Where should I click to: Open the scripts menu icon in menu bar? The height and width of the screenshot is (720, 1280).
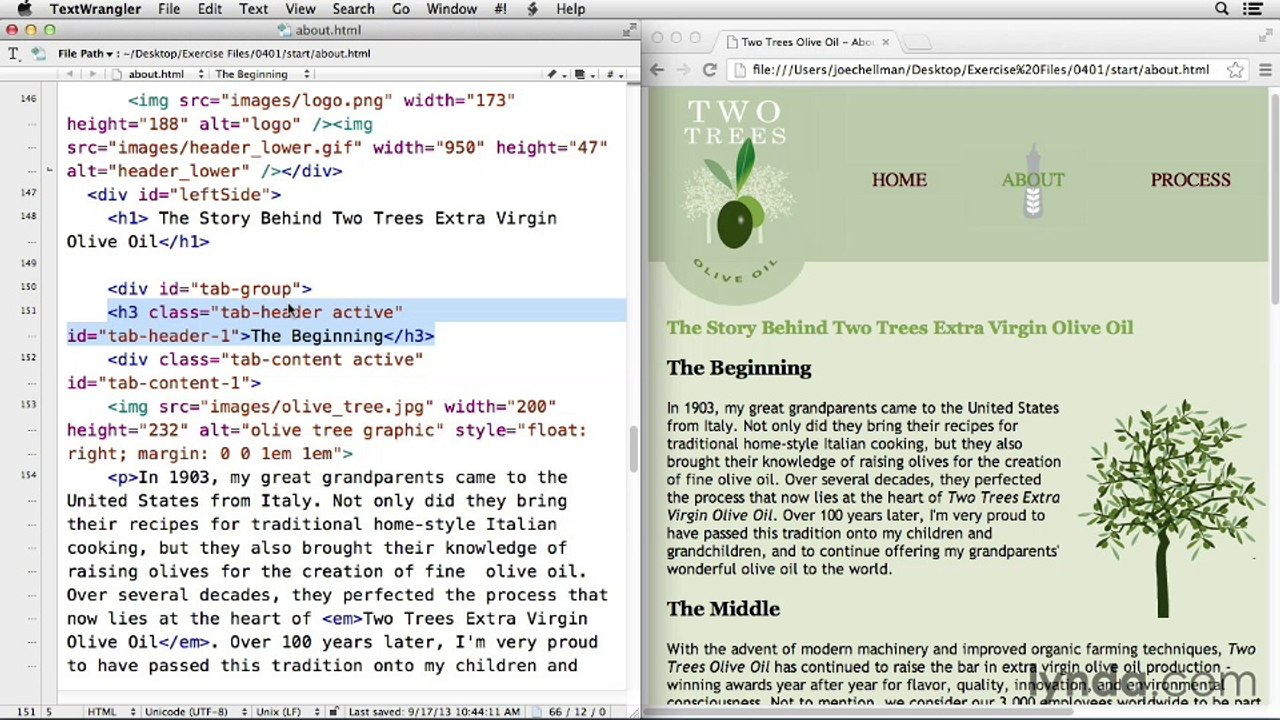click(x=532, y=9)
